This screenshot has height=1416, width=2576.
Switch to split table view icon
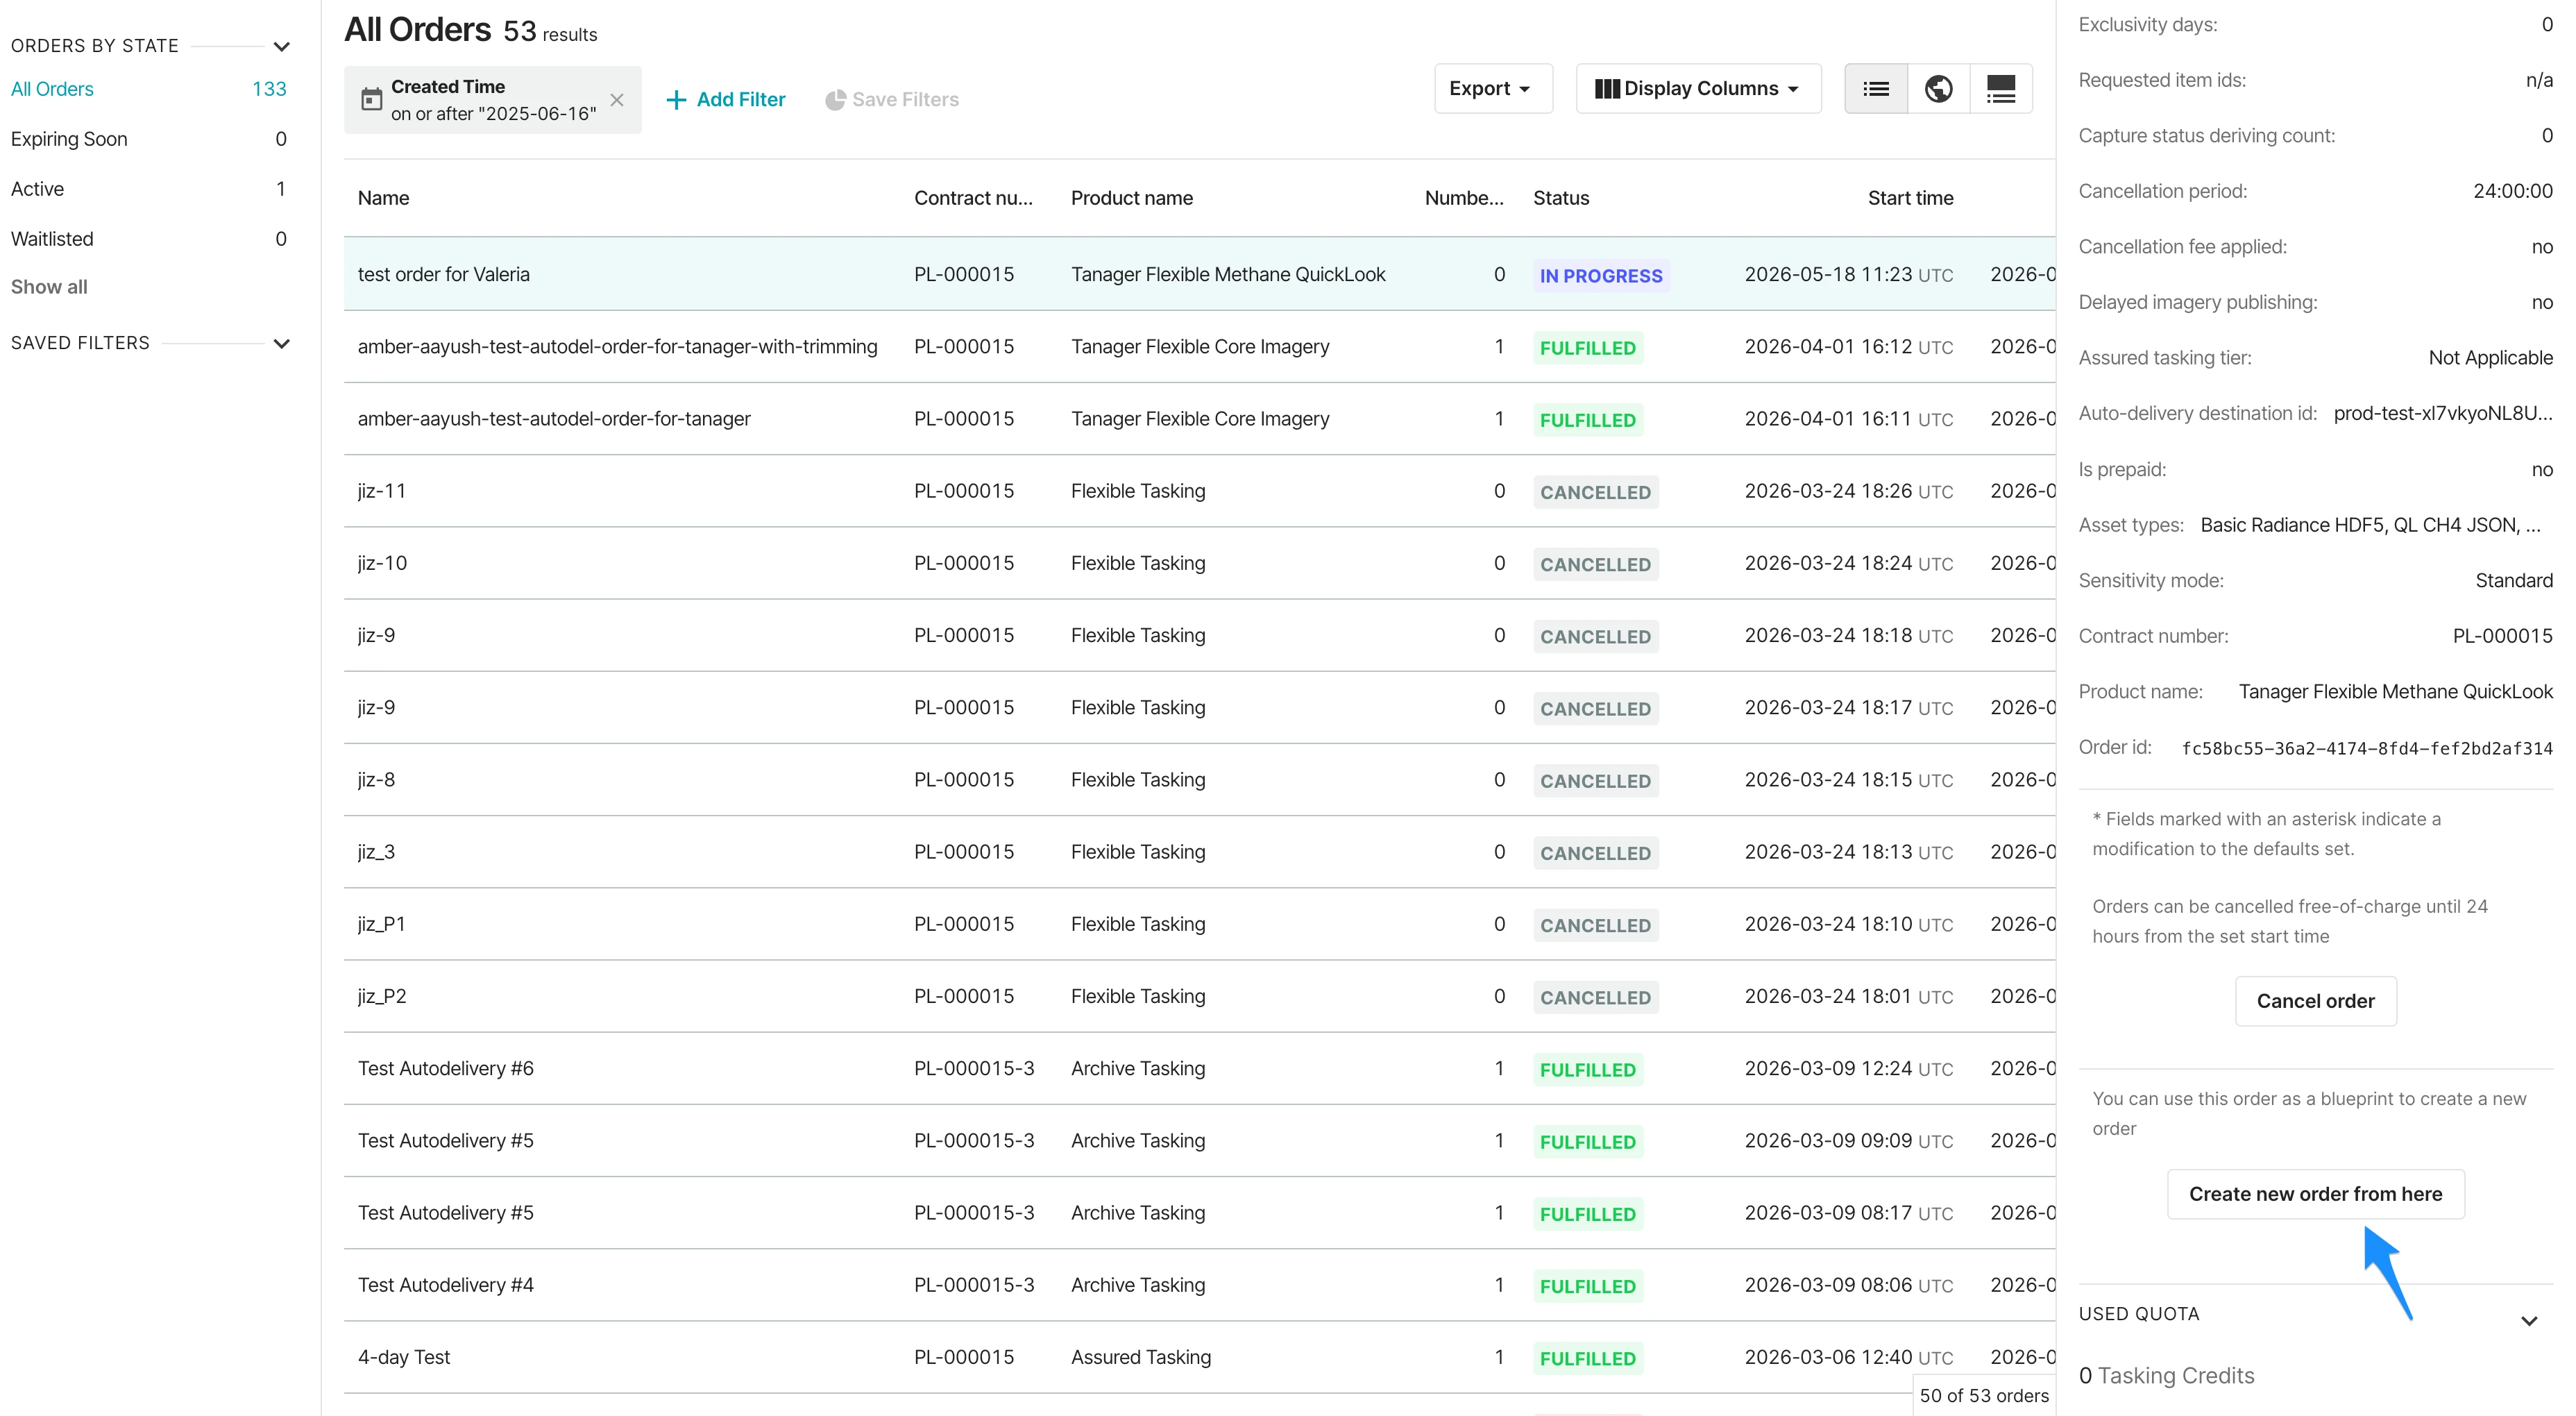click(x=2000, y=89)
